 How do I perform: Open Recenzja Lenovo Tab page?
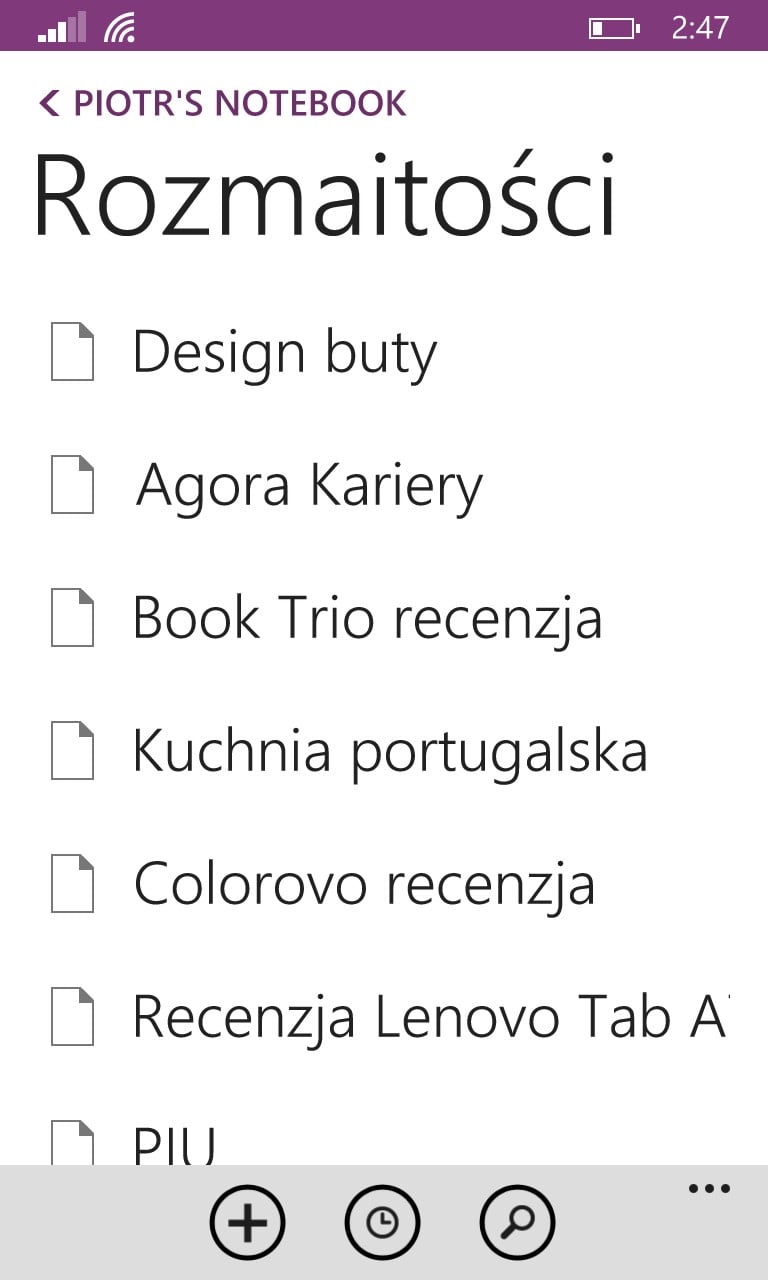pos(430,1017)
